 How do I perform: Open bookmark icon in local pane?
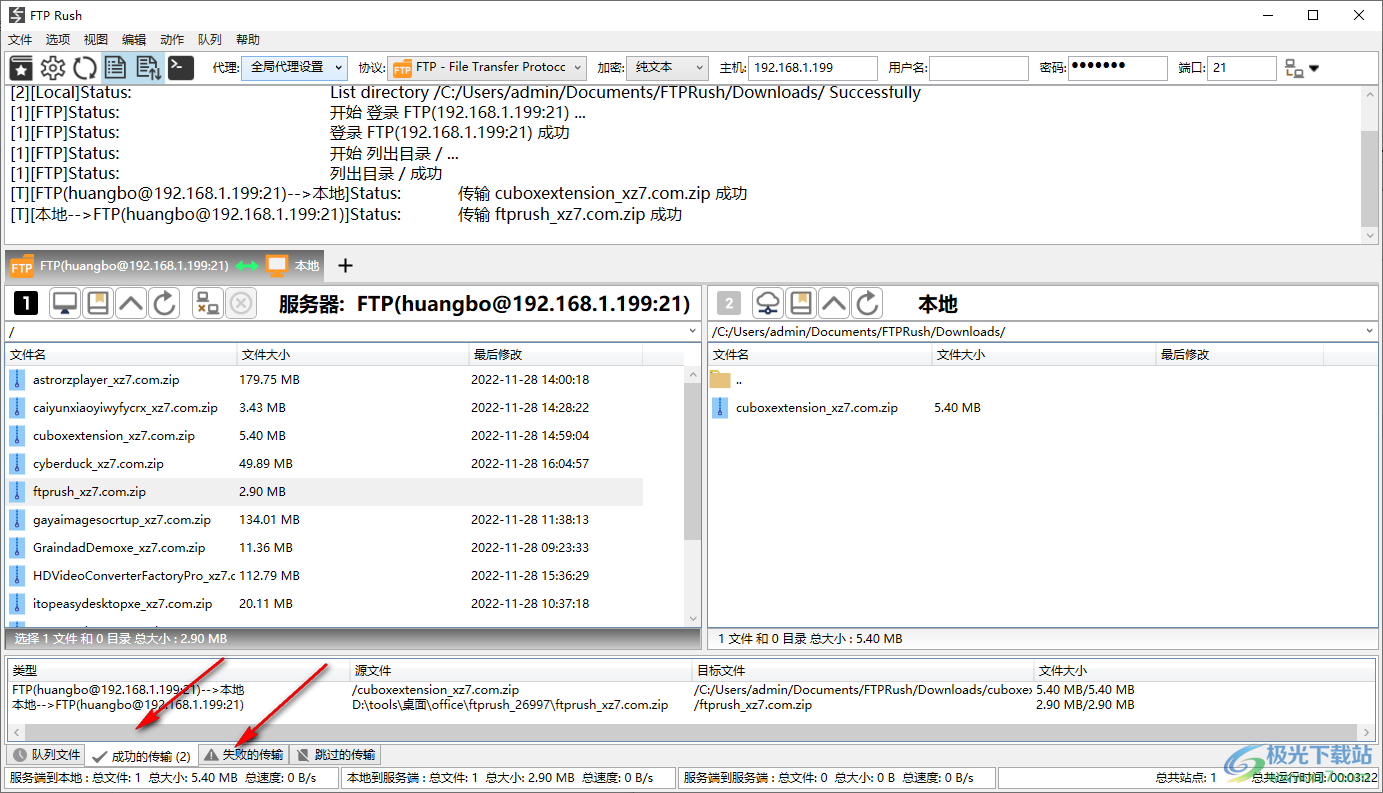801,304
